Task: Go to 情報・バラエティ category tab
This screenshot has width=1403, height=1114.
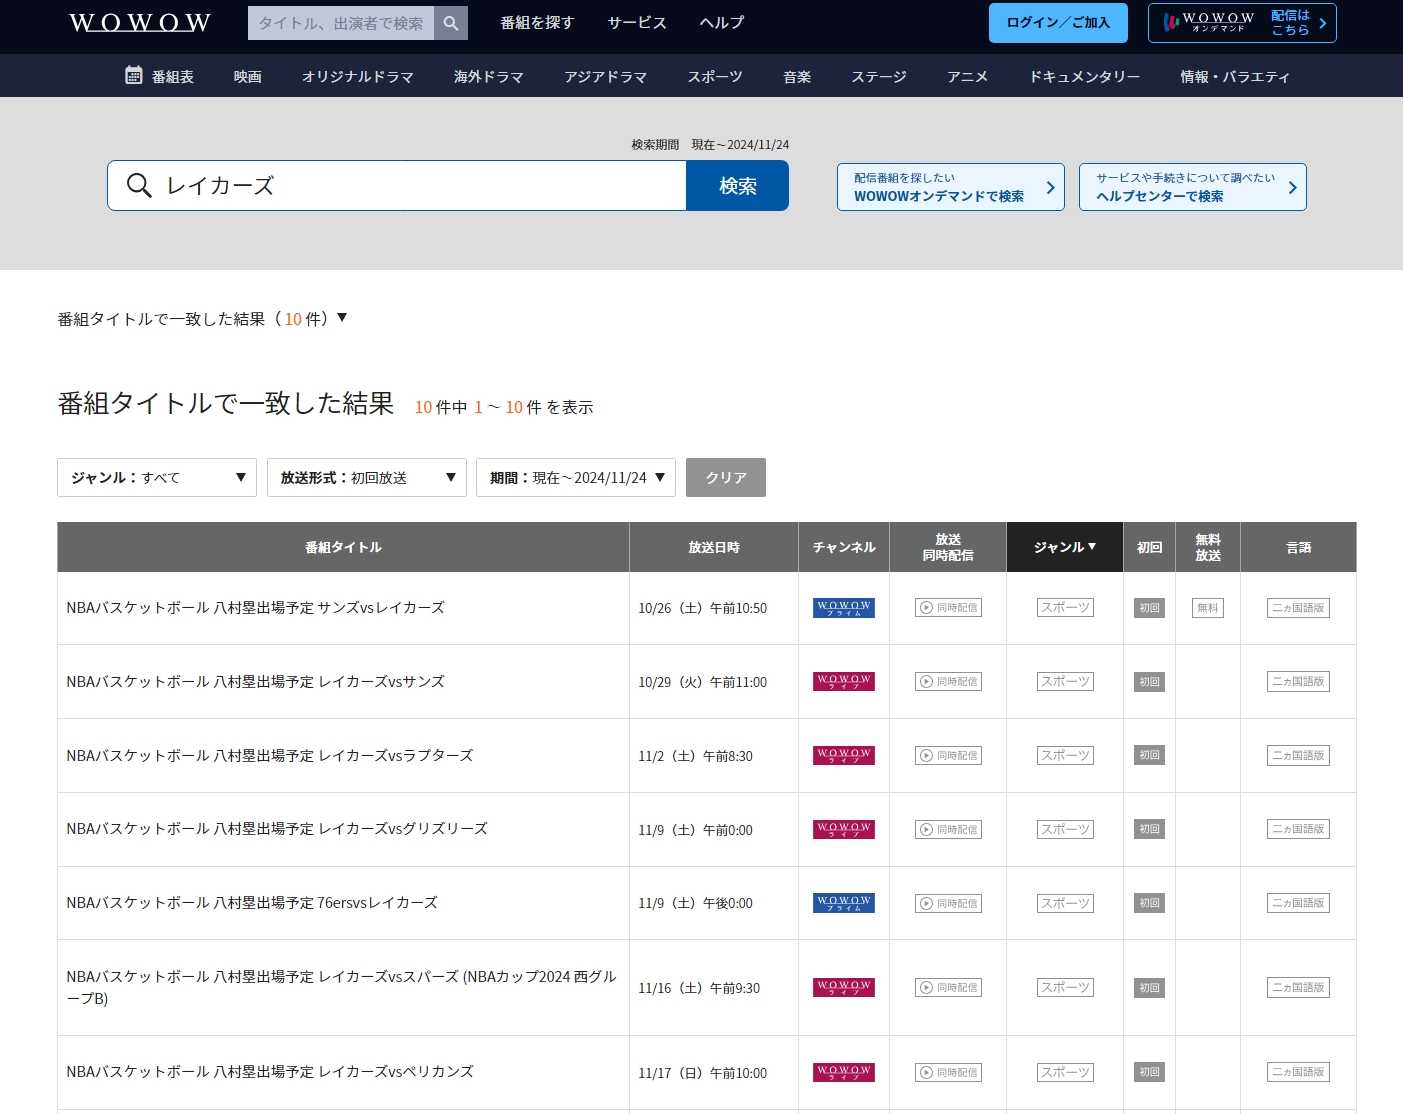Action: pos(1235,77)
